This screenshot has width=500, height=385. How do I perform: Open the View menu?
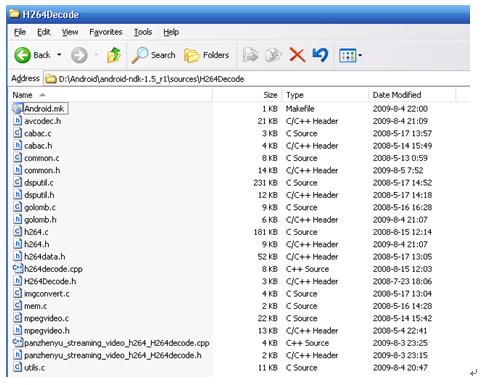70,32
